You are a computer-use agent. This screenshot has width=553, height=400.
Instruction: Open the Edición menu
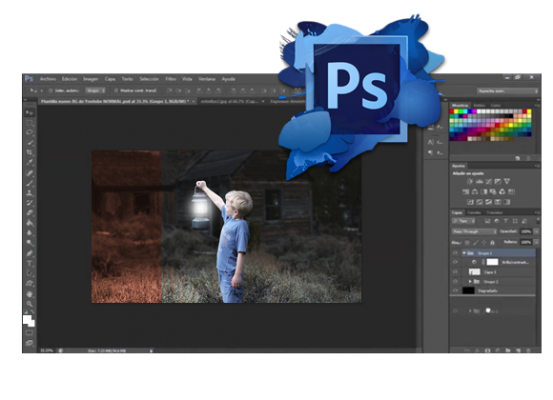pyautogui.click(x=69, y=79)
